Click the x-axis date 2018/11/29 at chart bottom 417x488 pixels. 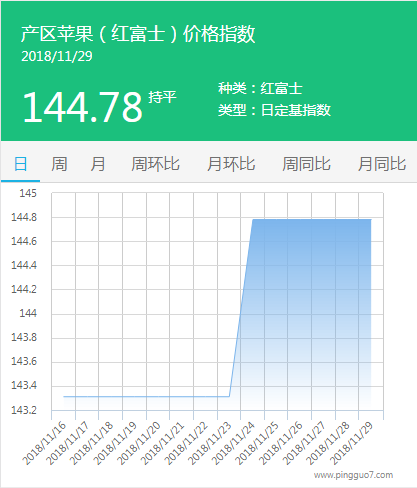352,443
